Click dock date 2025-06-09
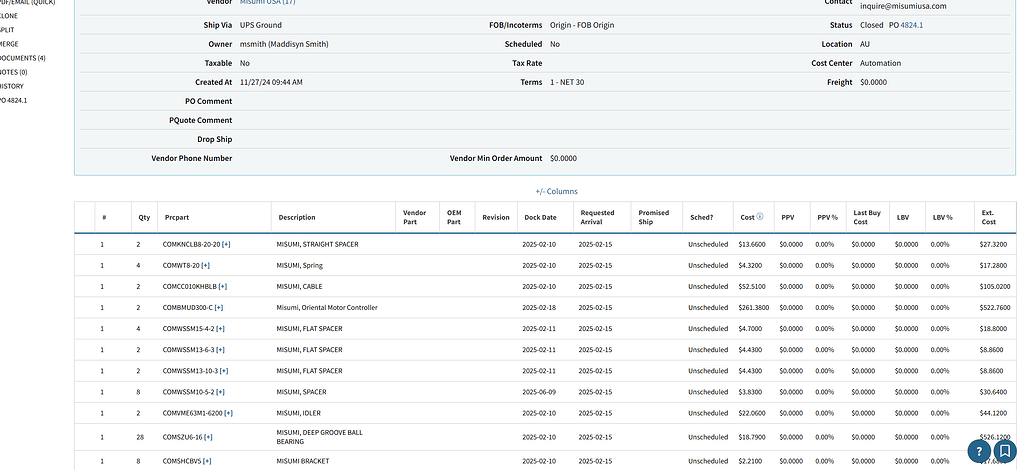The height and width of the screenshot is (470, 1023). click(540, 392)
